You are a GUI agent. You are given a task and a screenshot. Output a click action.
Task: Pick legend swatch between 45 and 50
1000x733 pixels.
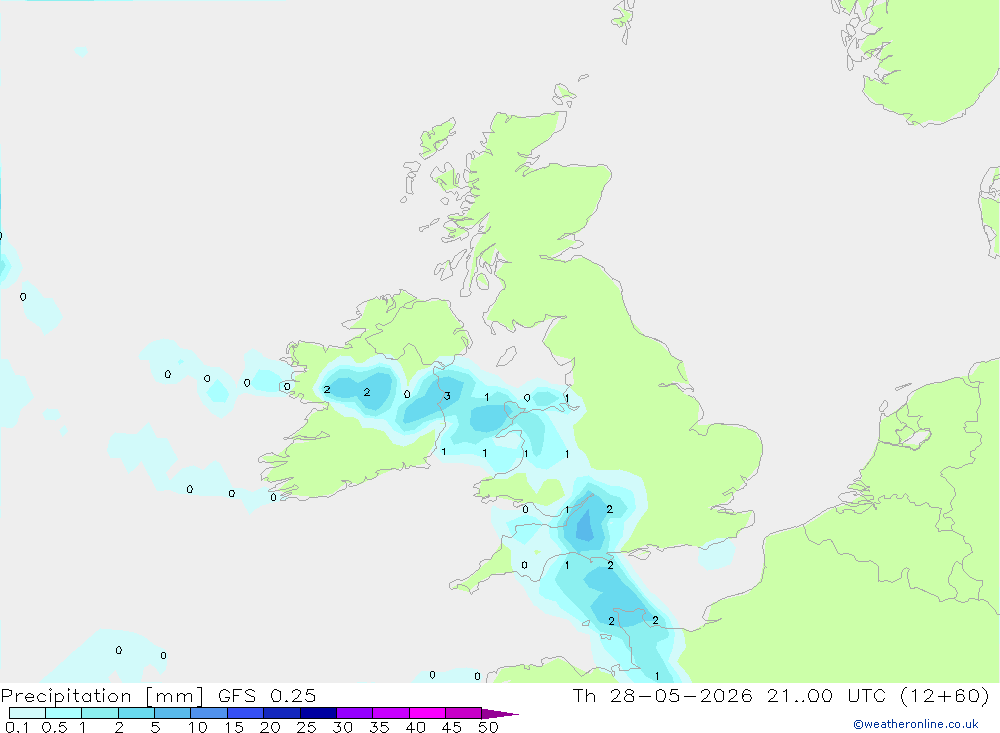(463, 713)
